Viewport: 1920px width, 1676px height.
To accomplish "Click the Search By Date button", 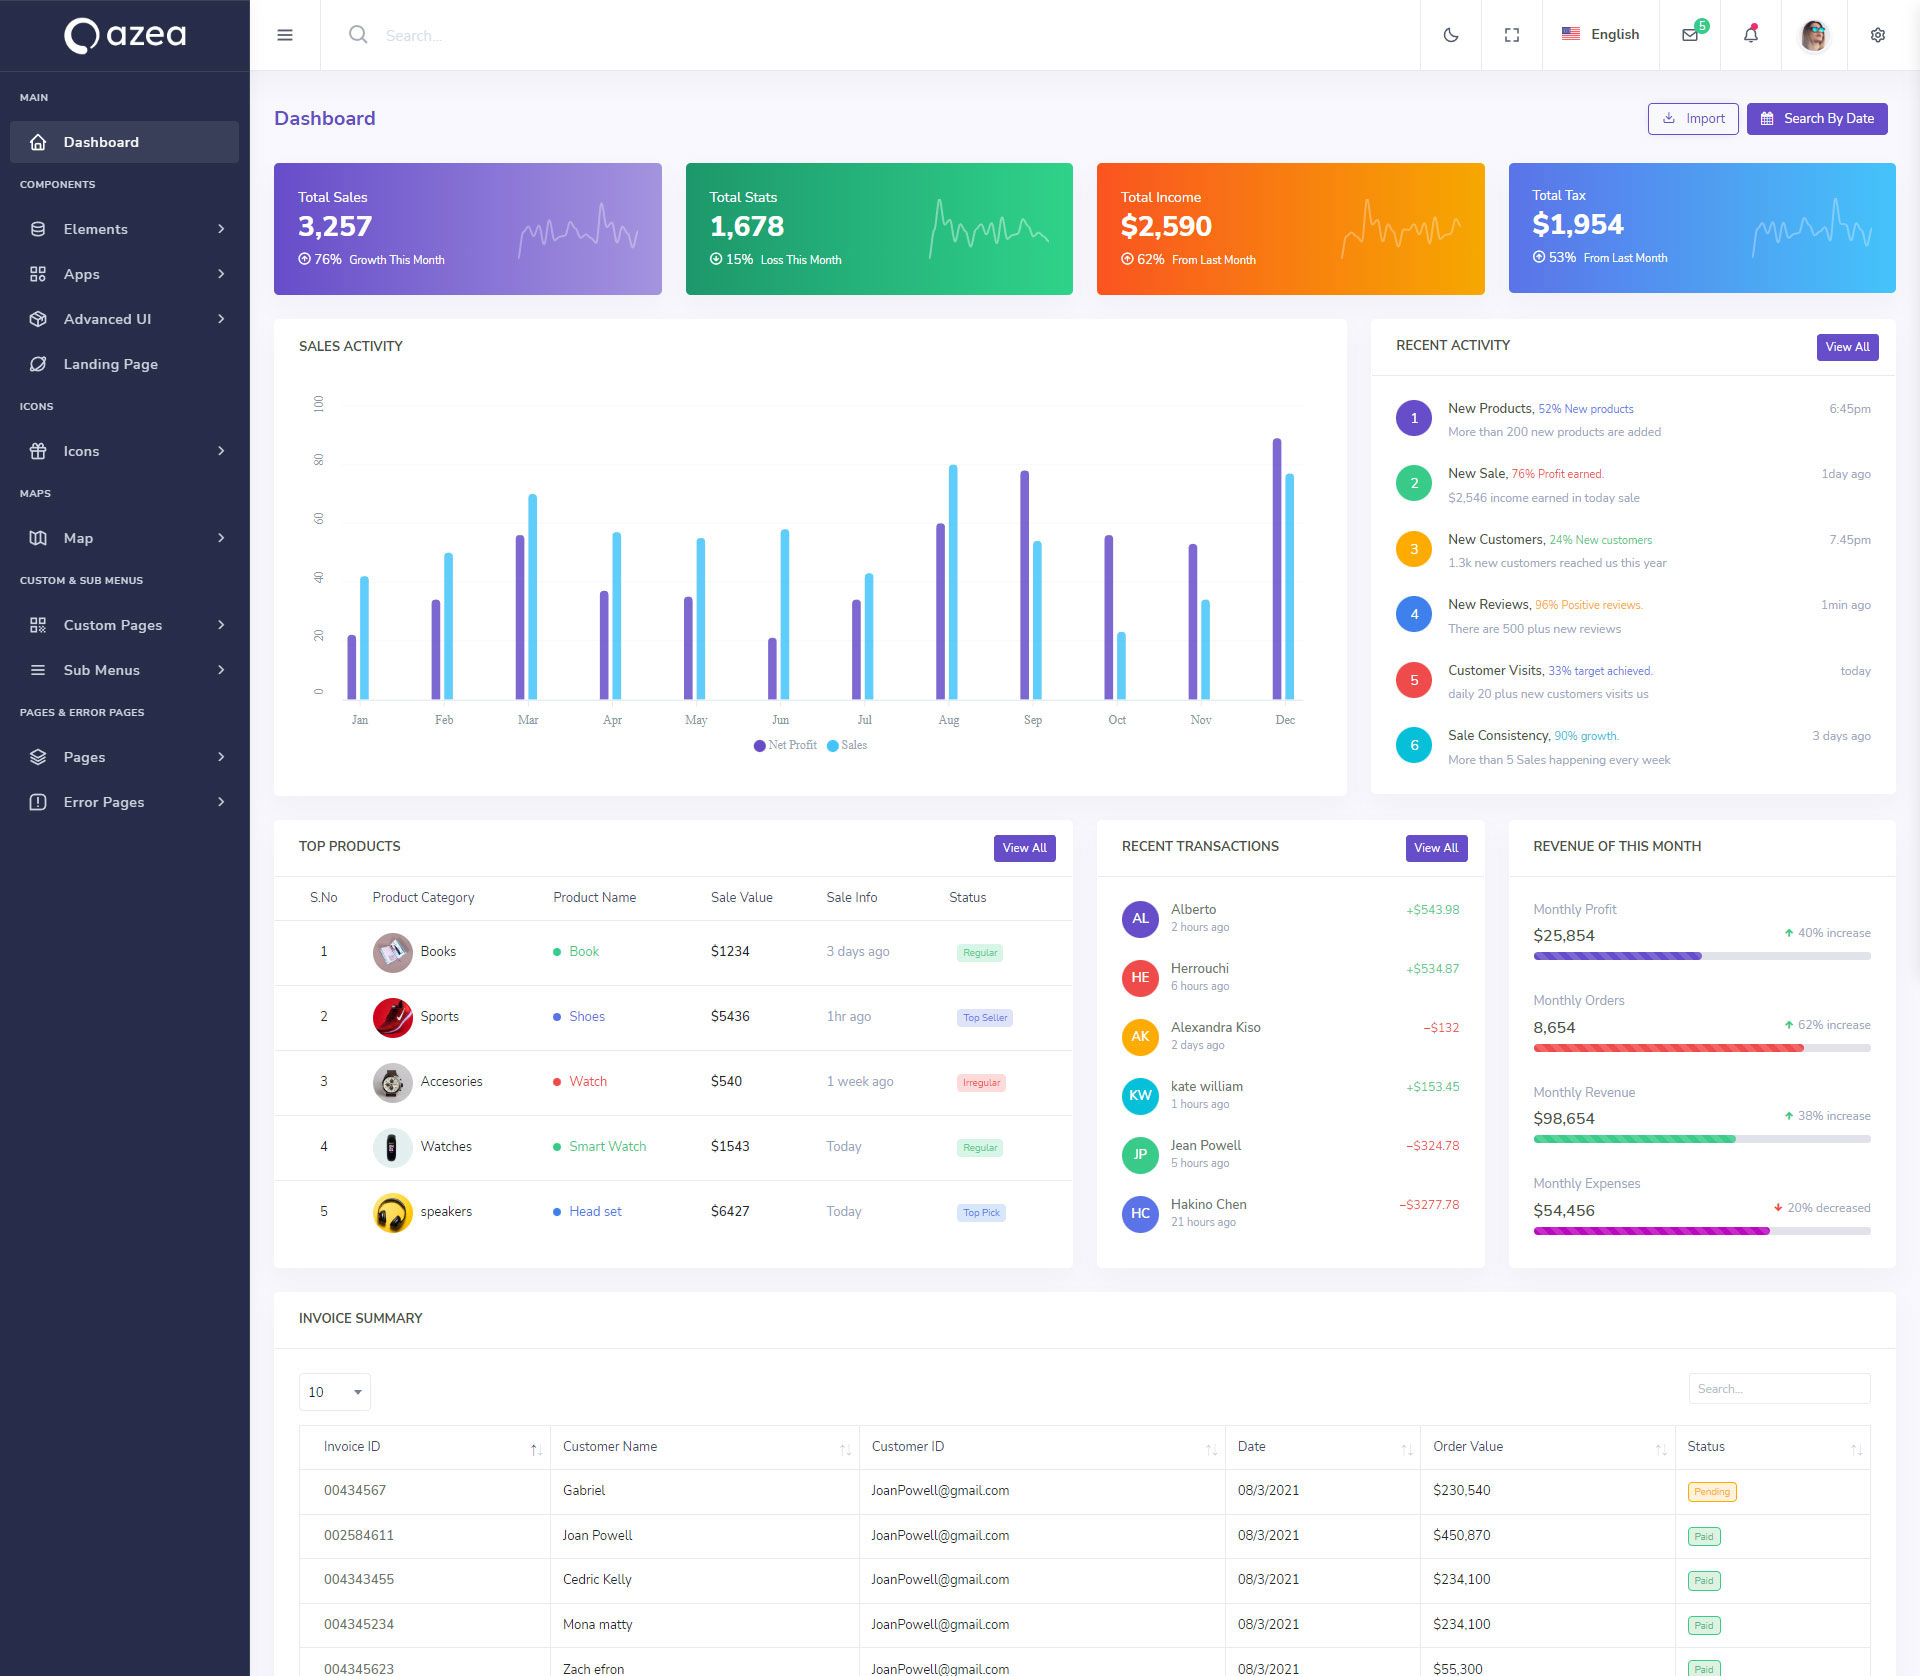I will [x=1817, y=119].
